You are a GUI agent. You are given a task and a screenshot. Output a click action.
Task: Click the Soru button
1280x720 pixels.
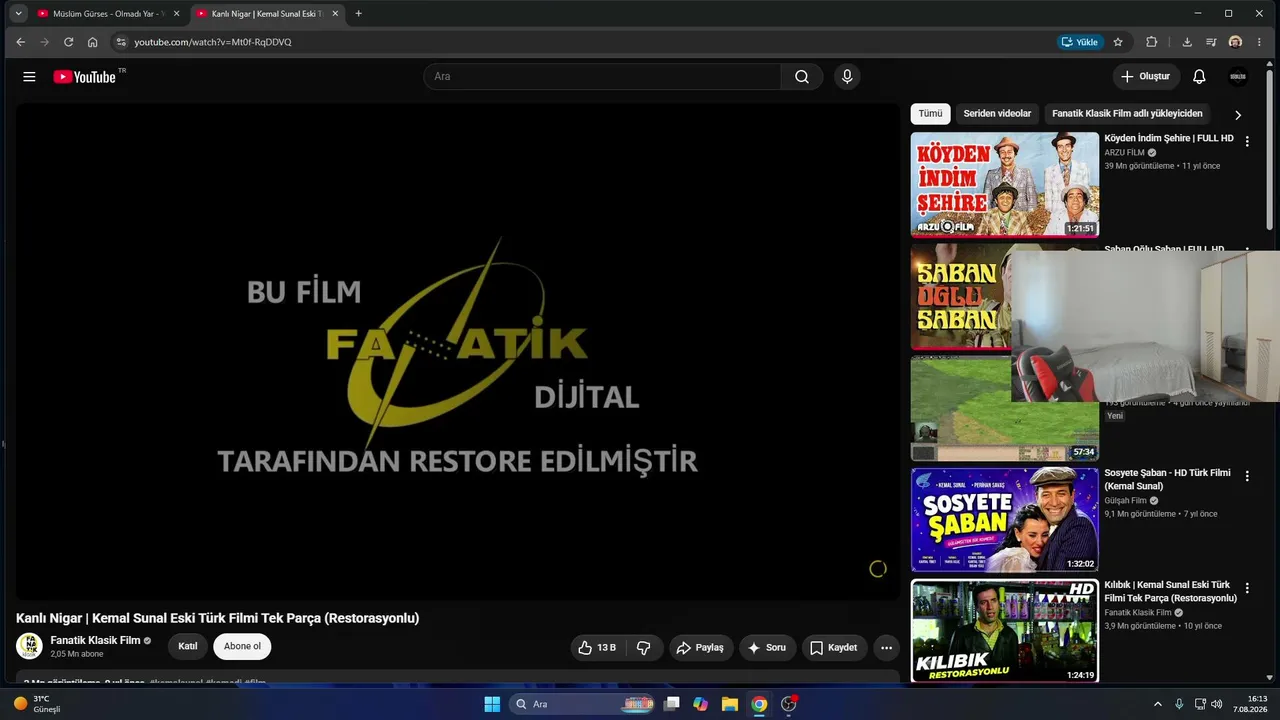(x=767, y=648)
